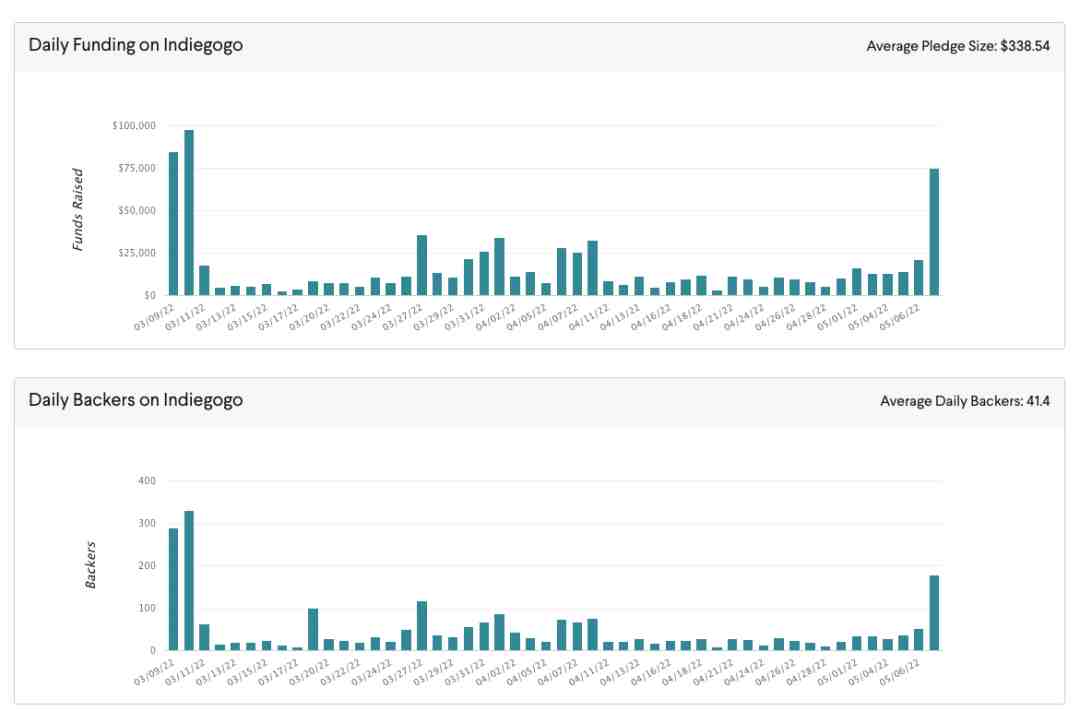Click the Funds Raised axis title
1080x723 pixels.
78,209
